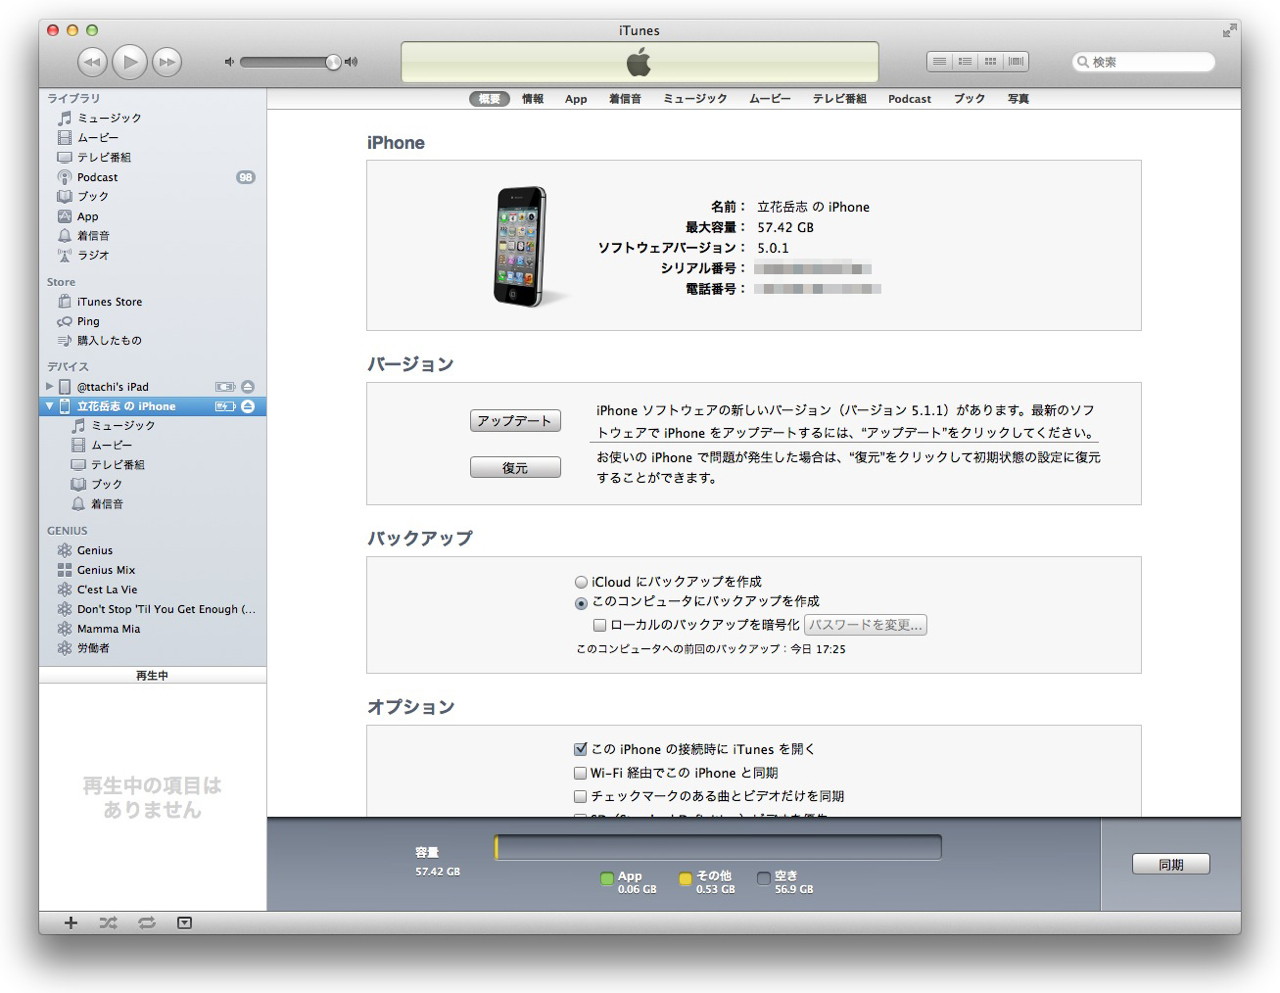Switch to Cover Flow view
The height and width of the screenshot is (993, 1280).
pyautogui.click(x=1016, y=62)
